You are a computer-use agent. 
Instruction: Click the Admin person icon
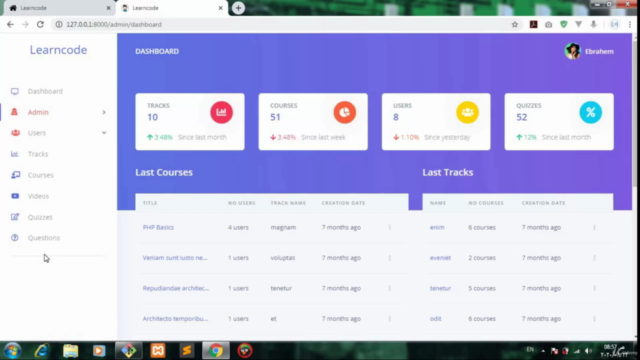pyautogui.click(x=14, y=112)
